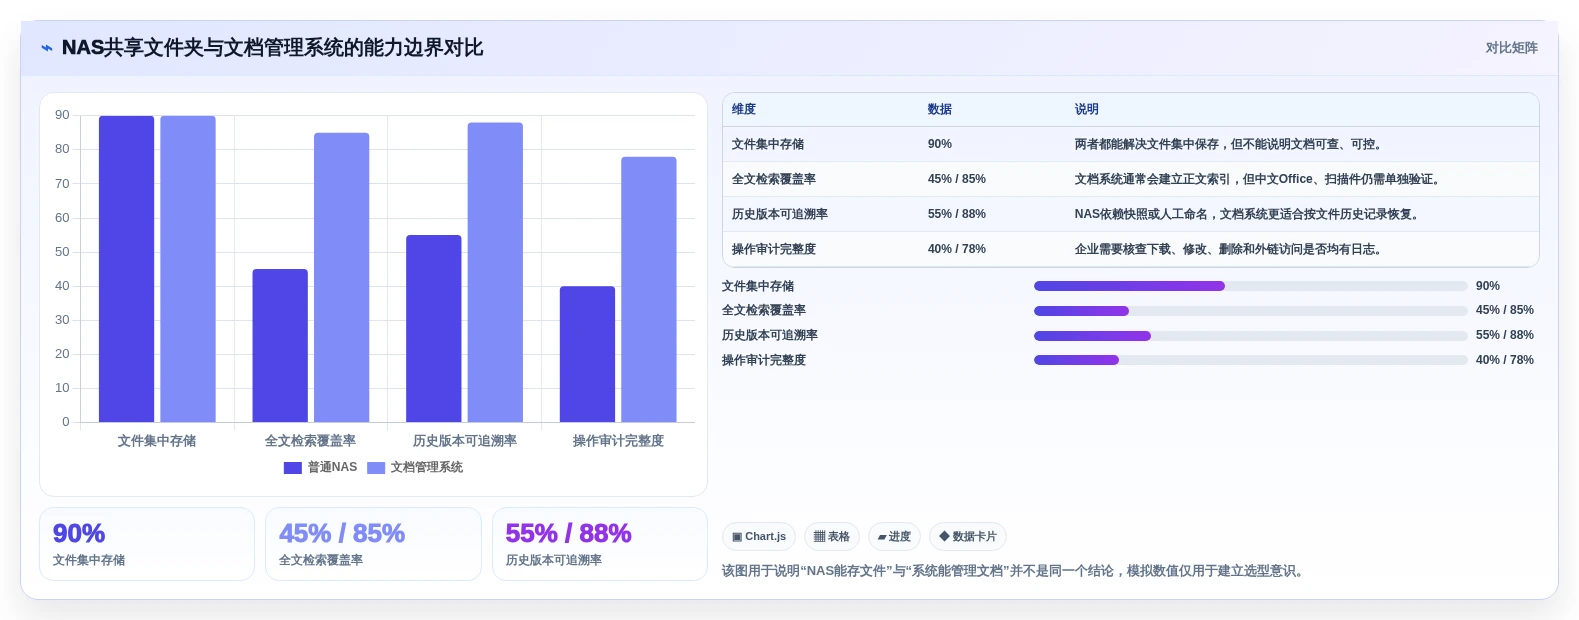Click the 全文检索覆盖率 progress bar

[x=1250, y=311]
